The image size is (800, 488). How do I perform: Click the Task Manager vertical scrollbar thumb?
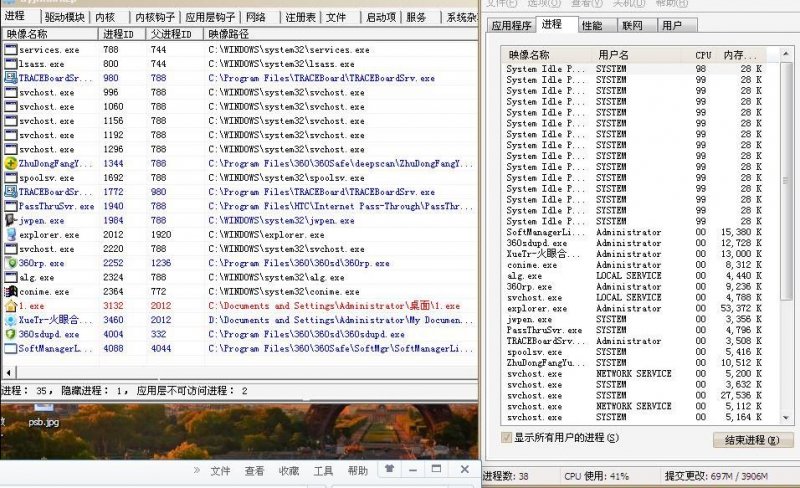(786, 181)
